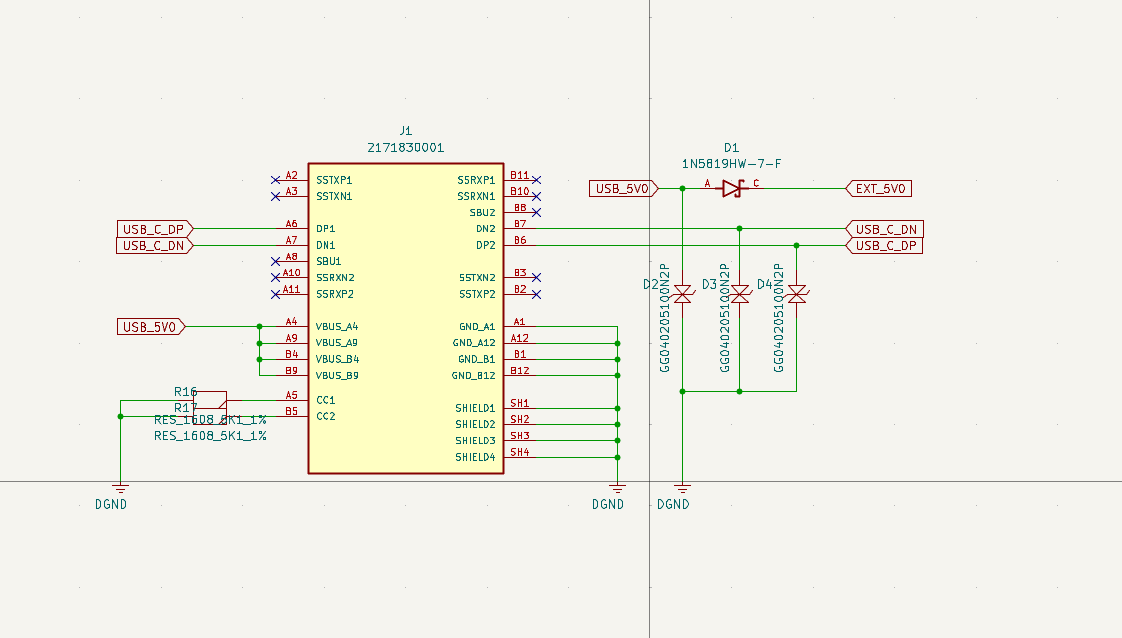
Task: Click the EXT_5V0 global label
Action: 879,189
